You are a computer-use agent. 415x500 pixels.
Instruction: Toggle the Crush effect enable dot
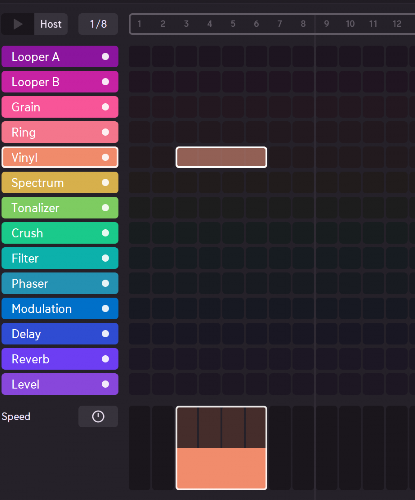[105, 233]
